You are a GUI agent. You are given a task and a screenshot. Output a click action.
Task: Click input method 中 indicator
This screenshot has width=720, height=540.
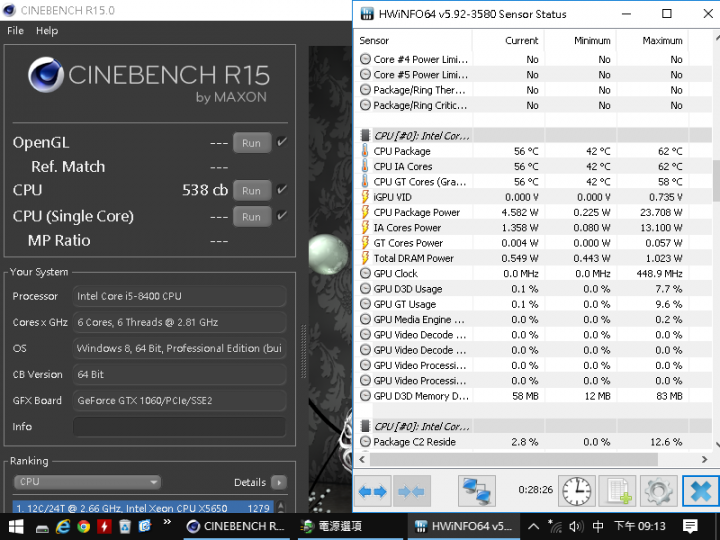pyautogui.click(x=598, y=526)
